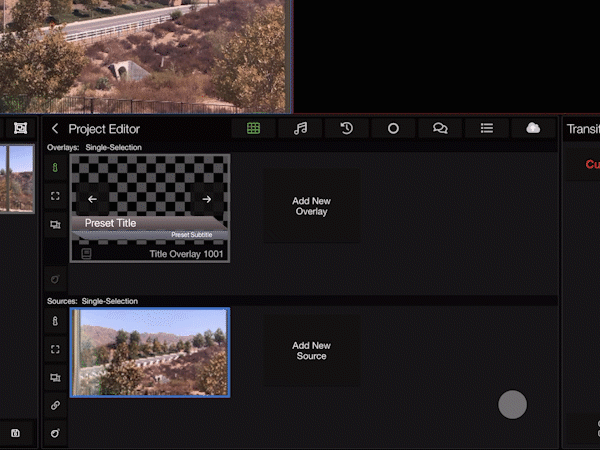
Task: Click the sources monitor output icon
Action: (x=56, y=378)
